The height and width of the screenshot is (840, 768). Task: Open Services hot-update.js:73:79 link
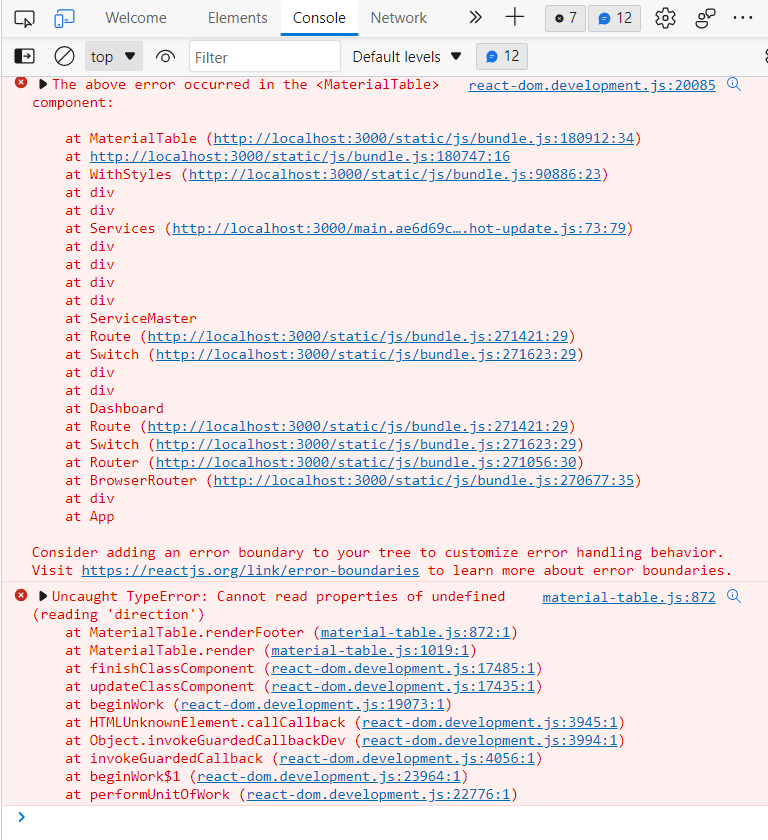point(399,228)
